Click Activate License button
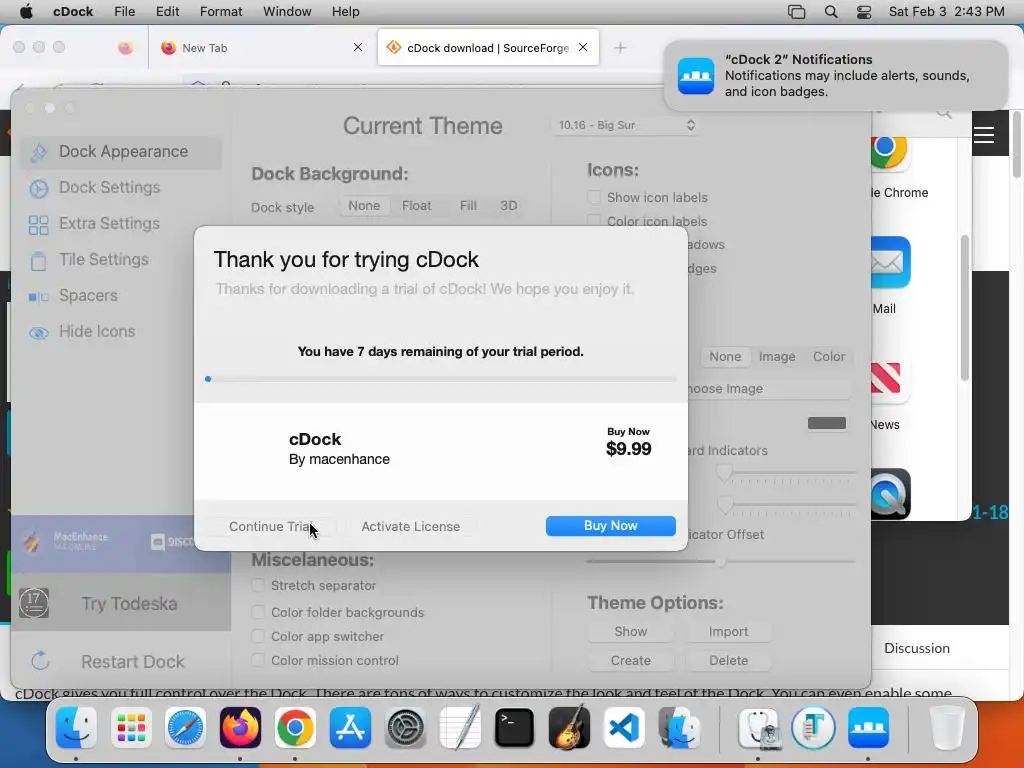Image resolution: width=1024 pixels, height=768 pixels. coord(410,526)
